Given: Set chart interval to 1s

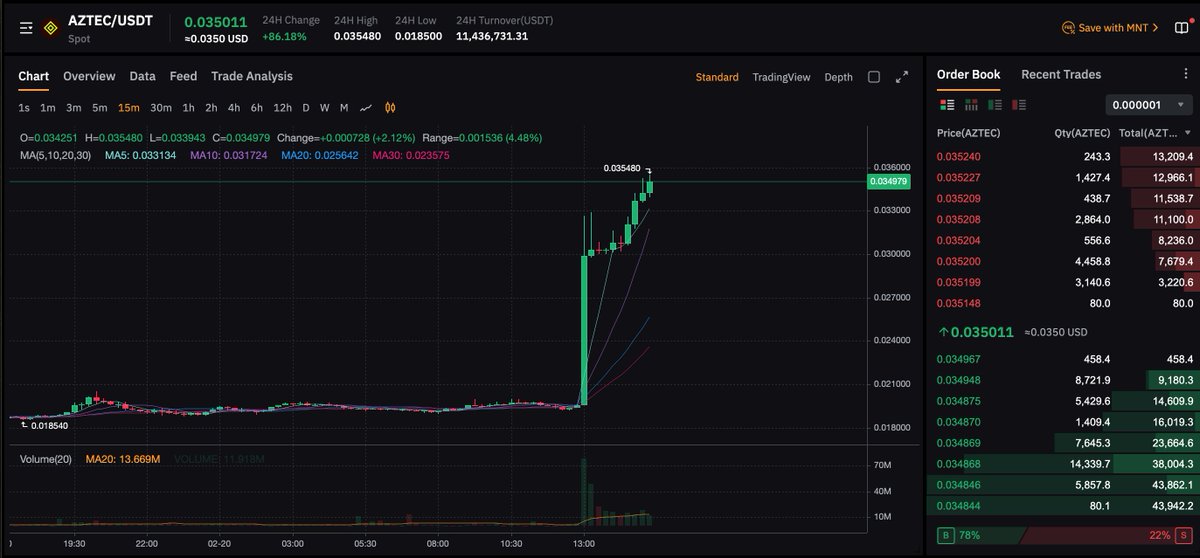Looking at the screenshot, I should click(x=24, y=108).
